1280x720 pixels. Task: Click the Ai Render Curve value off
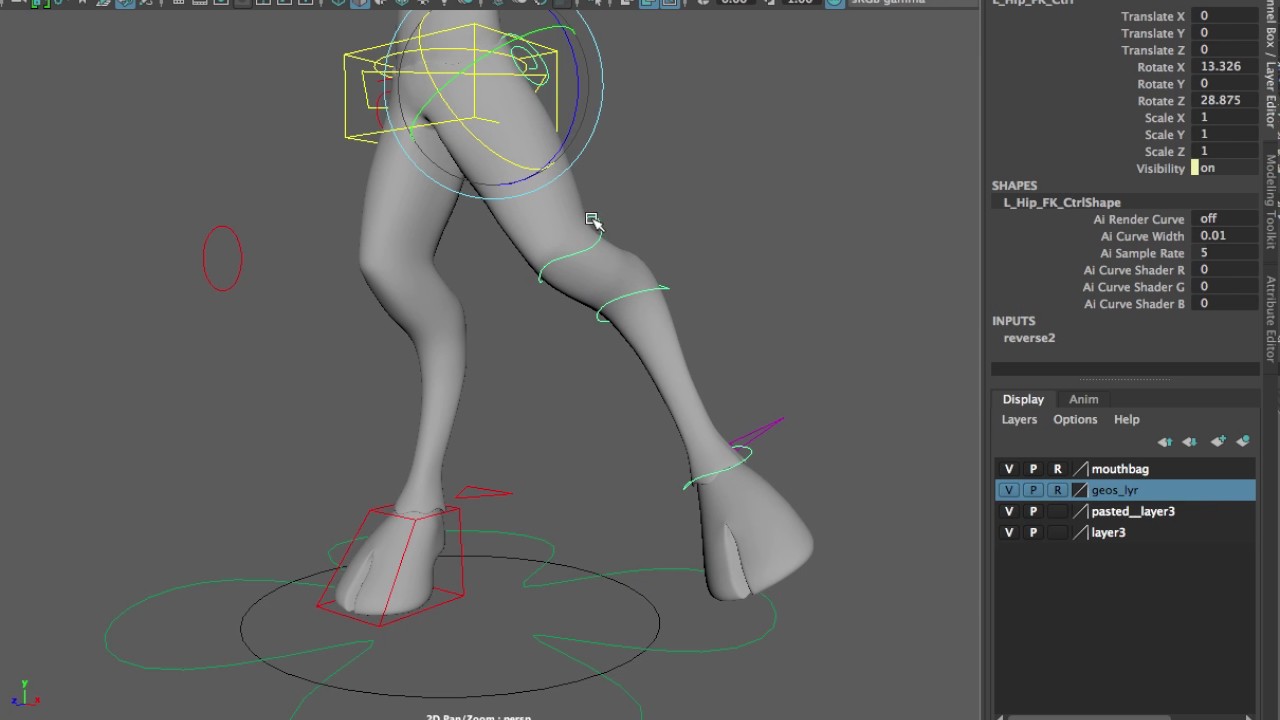point(1227,219)
